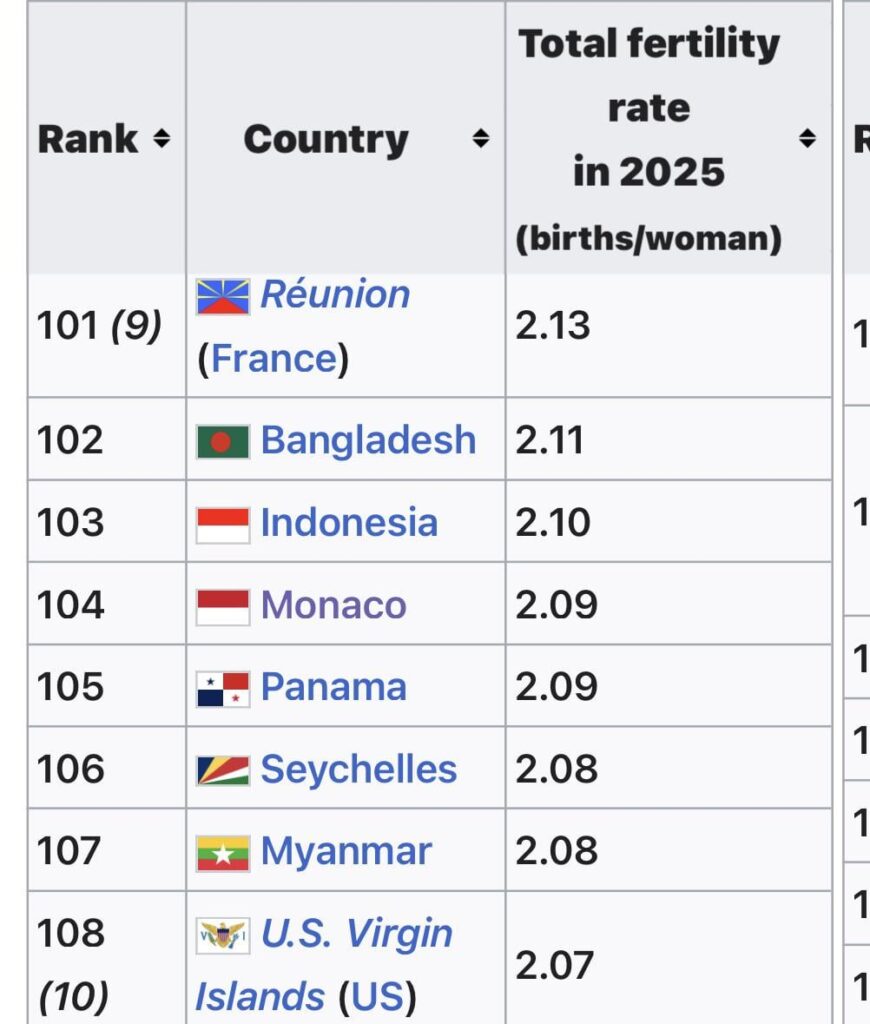Follow the Panama link
This screenshot has width=870, height=1024.
[333, 687]
